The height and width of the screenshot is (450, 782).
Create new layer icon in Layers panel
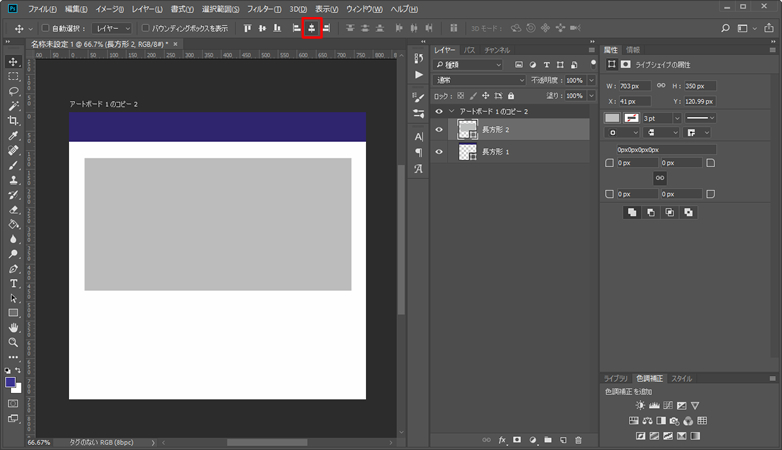point(563,440)
